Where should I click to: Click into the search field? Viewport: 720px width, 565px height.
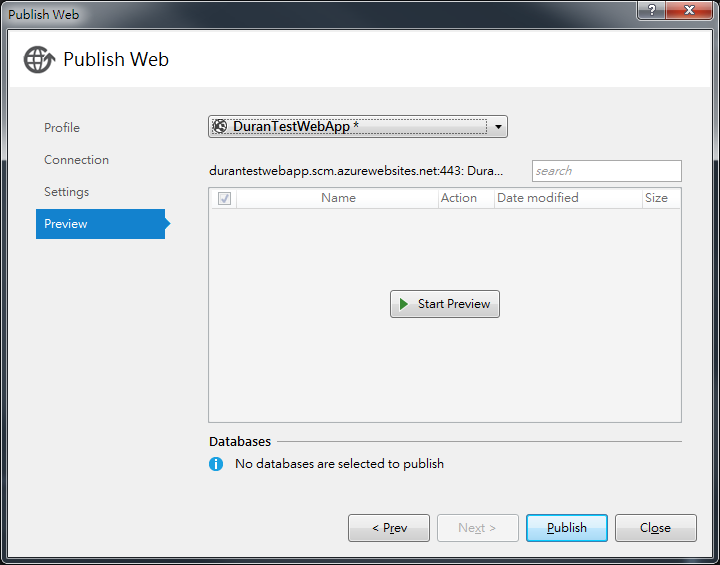(607, 171)
